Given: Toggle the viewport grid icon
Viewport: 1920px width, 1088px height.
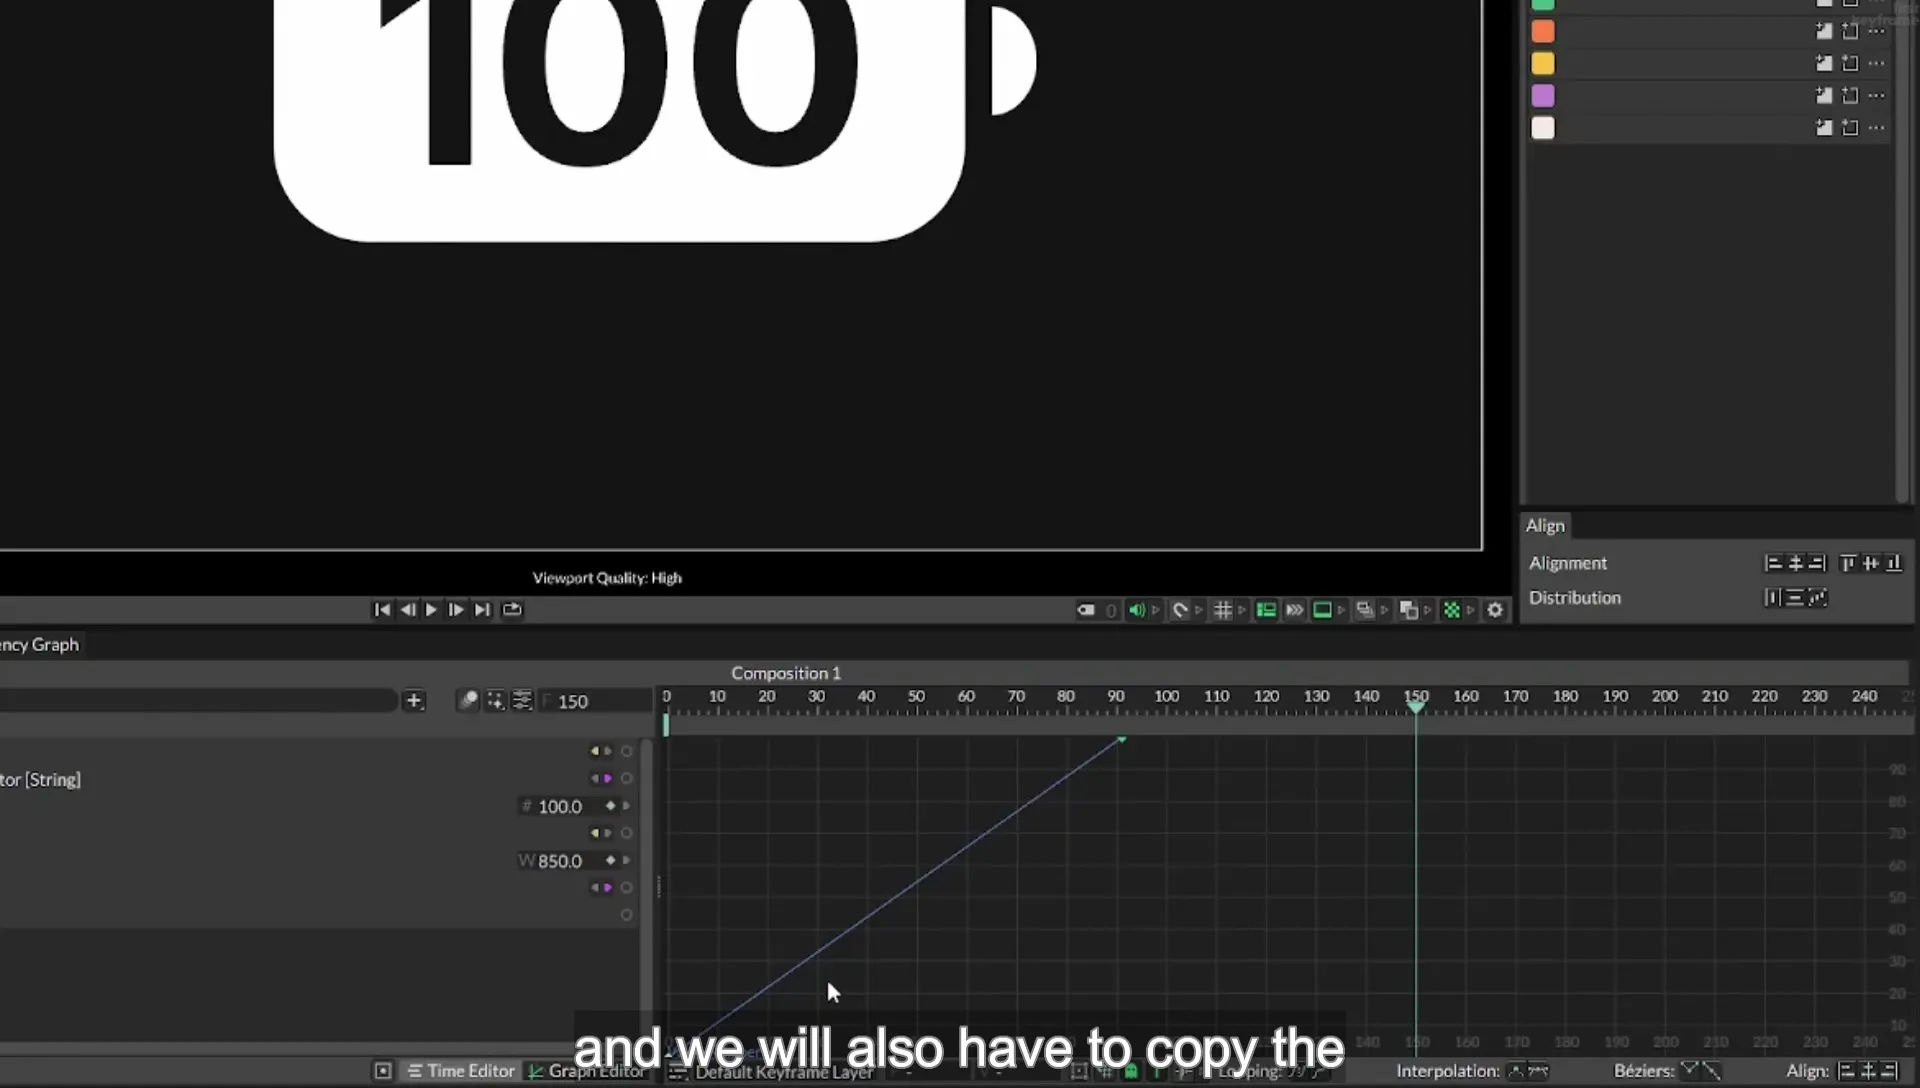Looking at the screenshot, I should point(1222,610).
